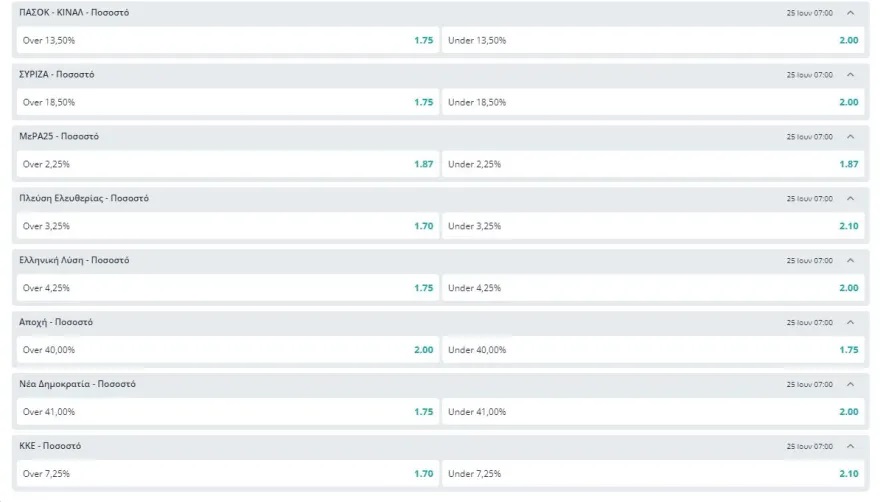
Task: Choose Under 18,50% selection
Action: [x=653, y=102]
